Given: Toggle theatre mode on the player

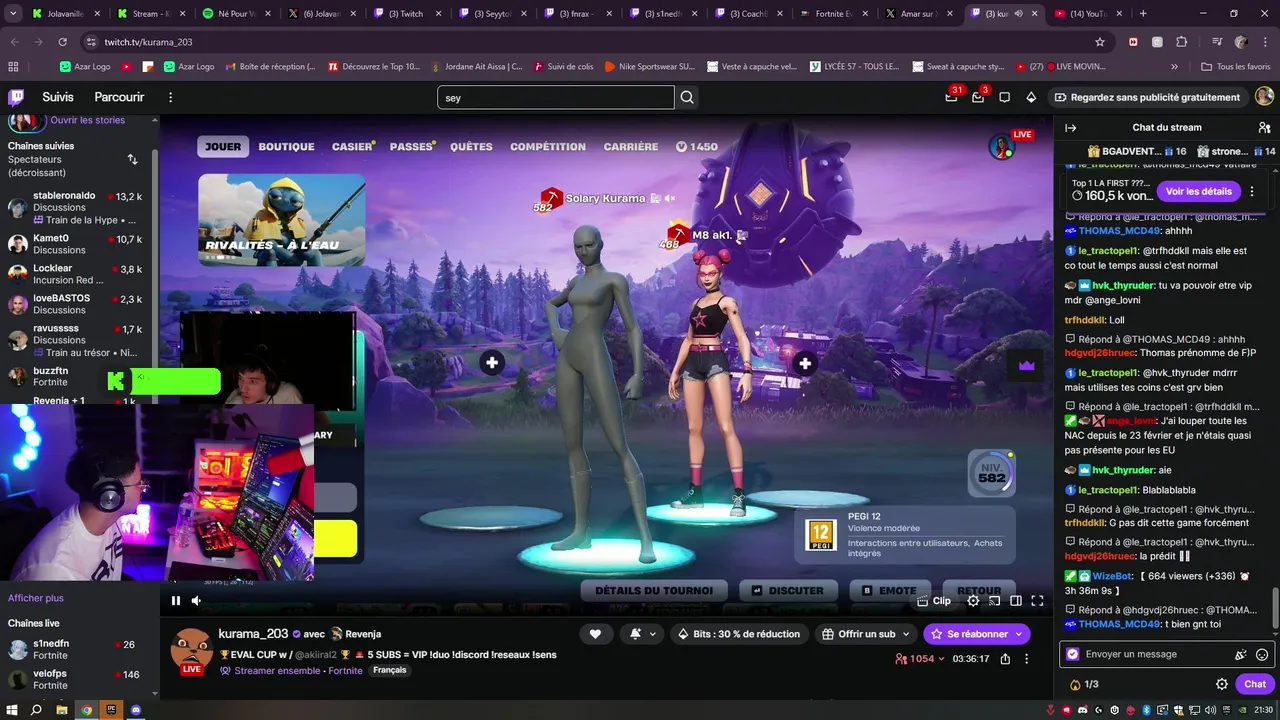Looking at the screenshot, I should (1015, 601).
